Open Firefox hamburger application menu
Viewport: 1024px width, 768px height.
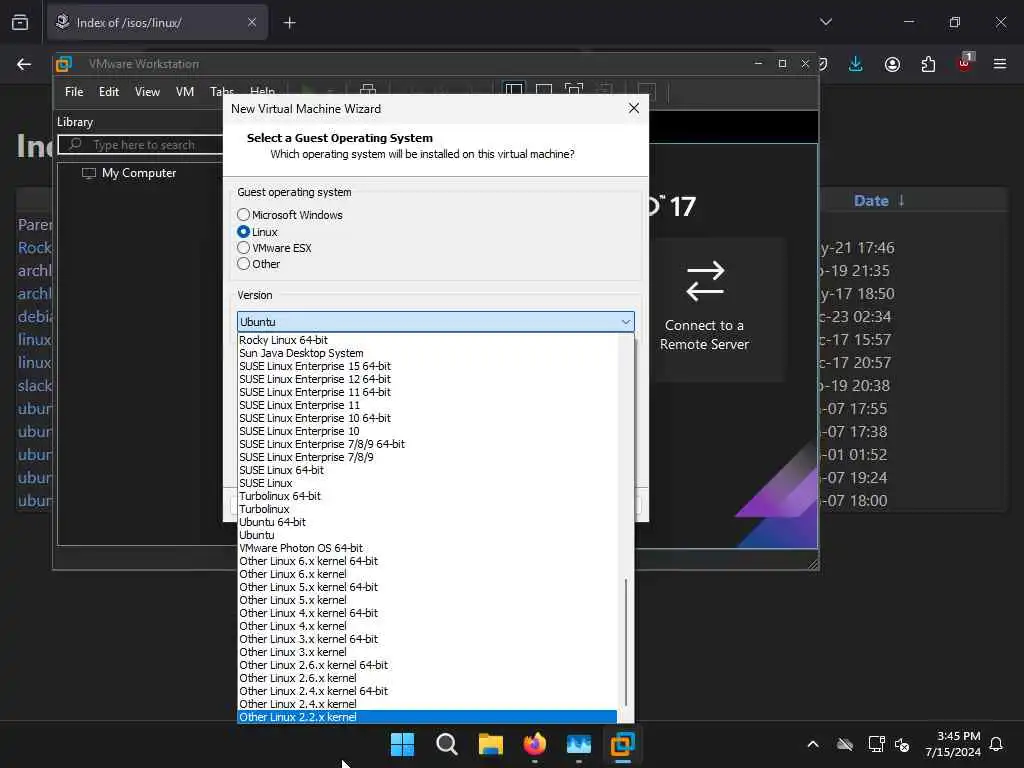pos(1000,64)
